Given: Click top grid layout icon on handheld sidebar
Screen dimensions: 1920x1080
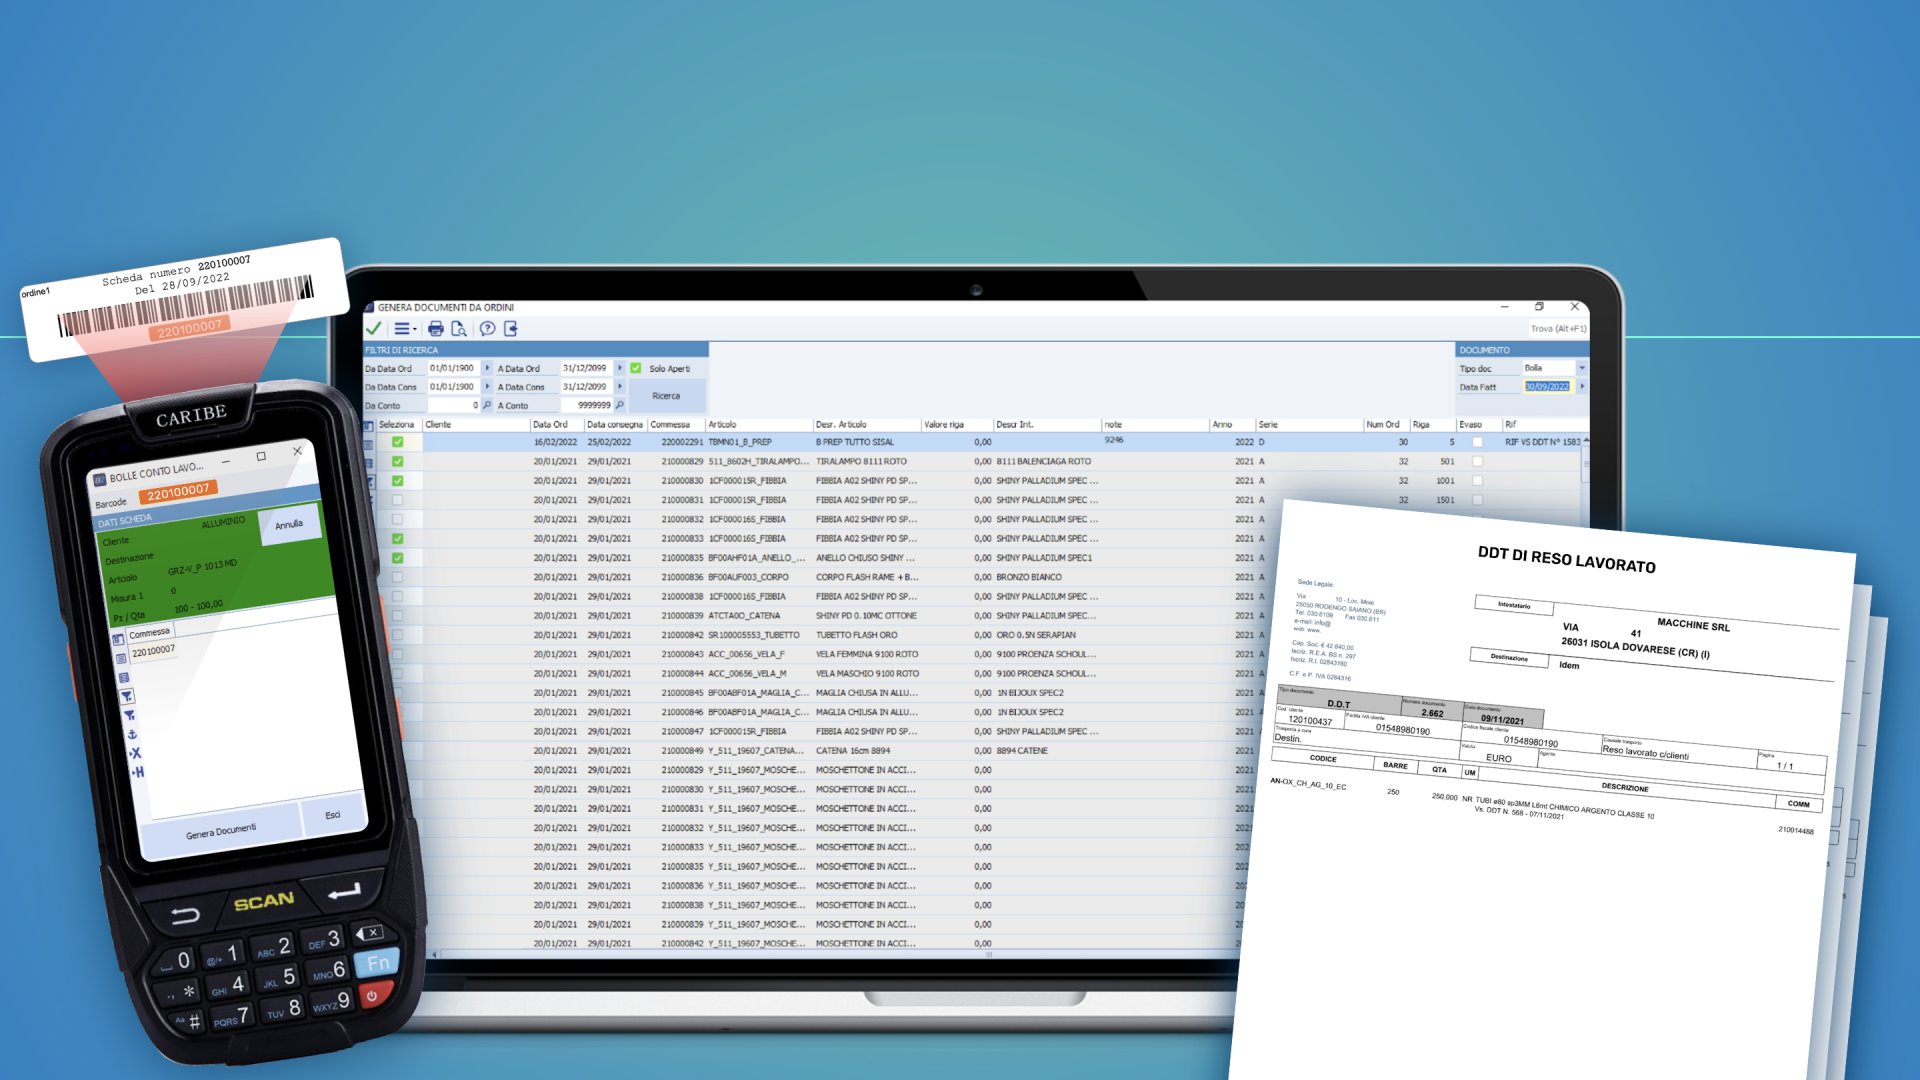Looking at the screenshot, I should click(118, 639).
